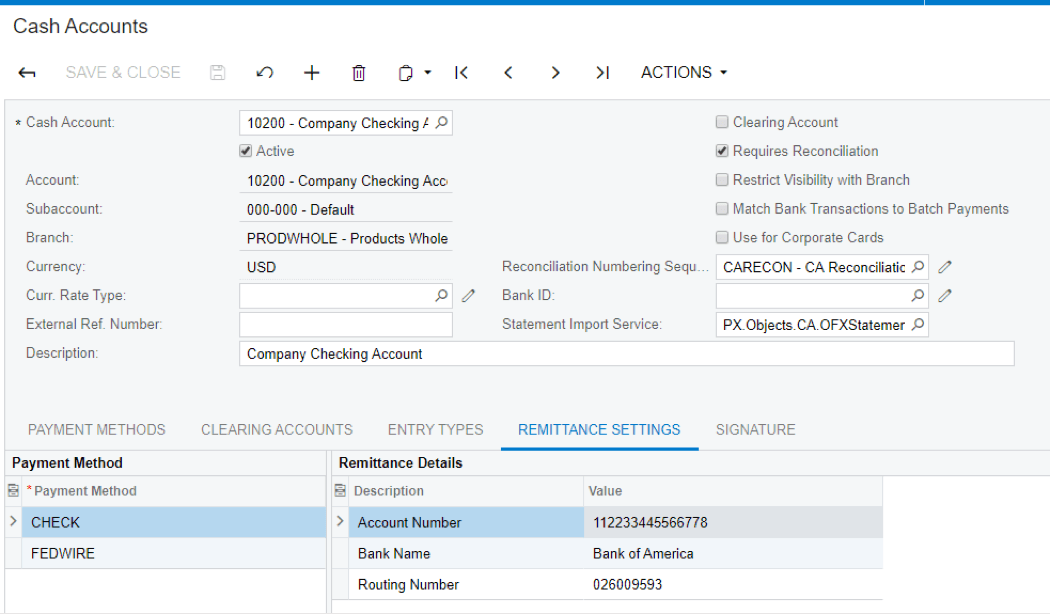
Task: Edit Reconciliation Numbering Sequence with the pencil icon
Action: [945, 266]
